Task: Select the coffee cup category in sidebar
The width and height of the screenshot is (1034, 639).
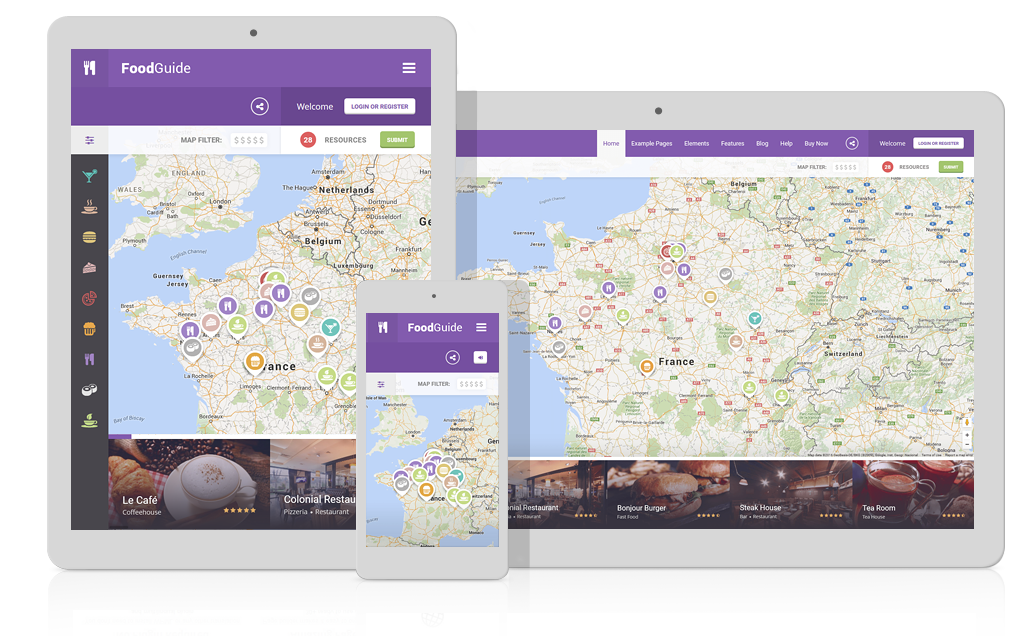Action: pyautogui.click(x=90, y=206)
